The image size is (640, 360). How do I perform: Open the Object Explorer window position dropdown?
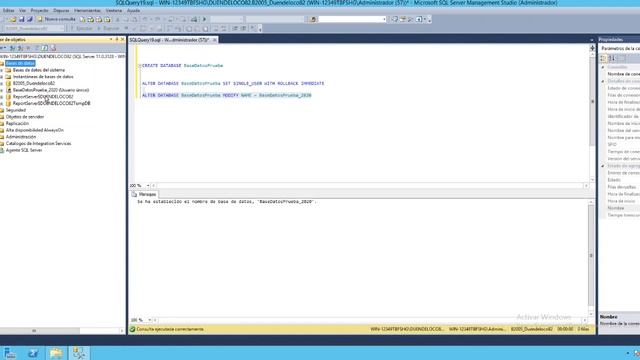[x=111, y=40]
